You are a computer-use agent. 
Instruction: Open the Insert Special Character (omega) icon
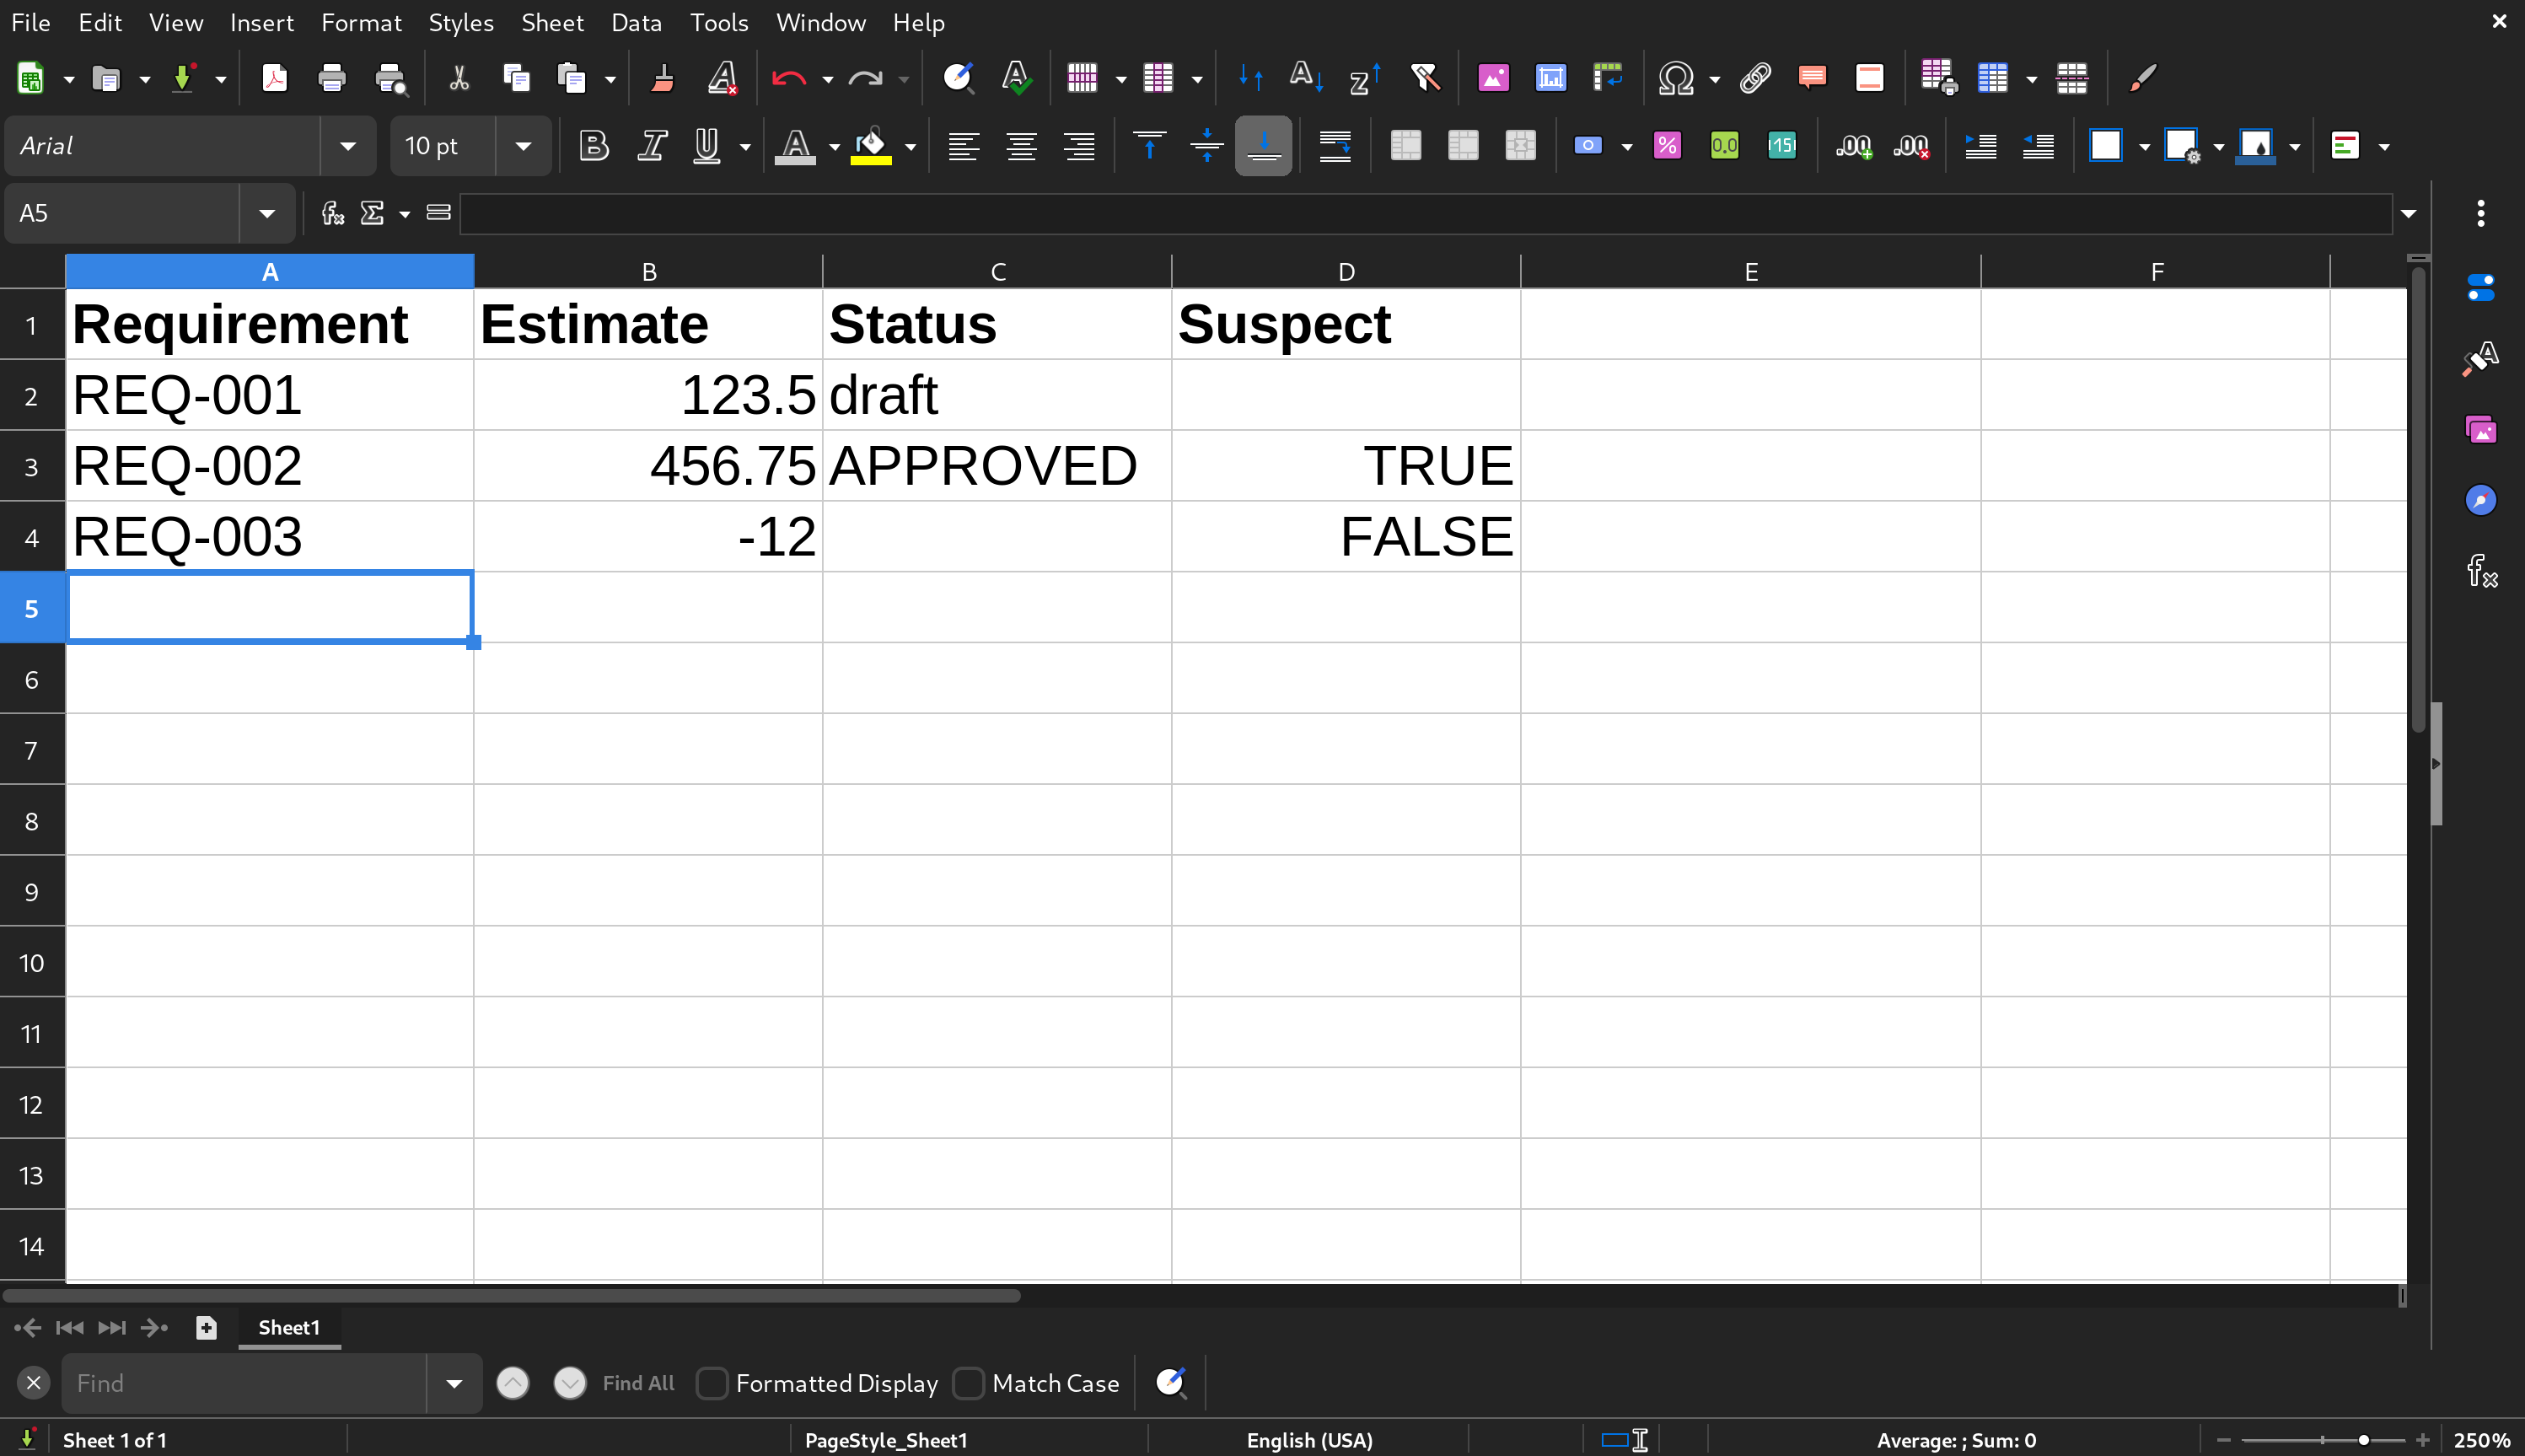click(1675, 78)
